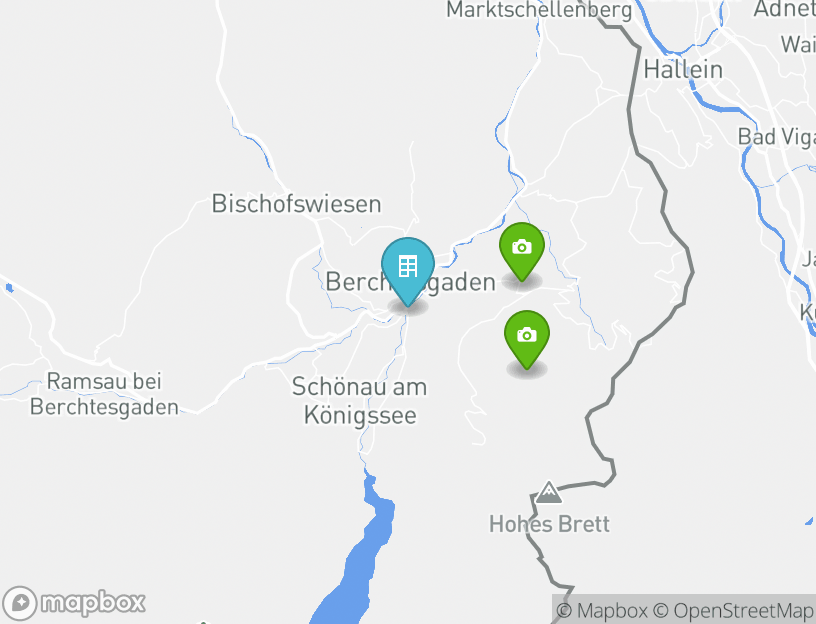Screen dimensions: 816x624
Task: Click the Bischofswiesen town label
Action: 296,203
